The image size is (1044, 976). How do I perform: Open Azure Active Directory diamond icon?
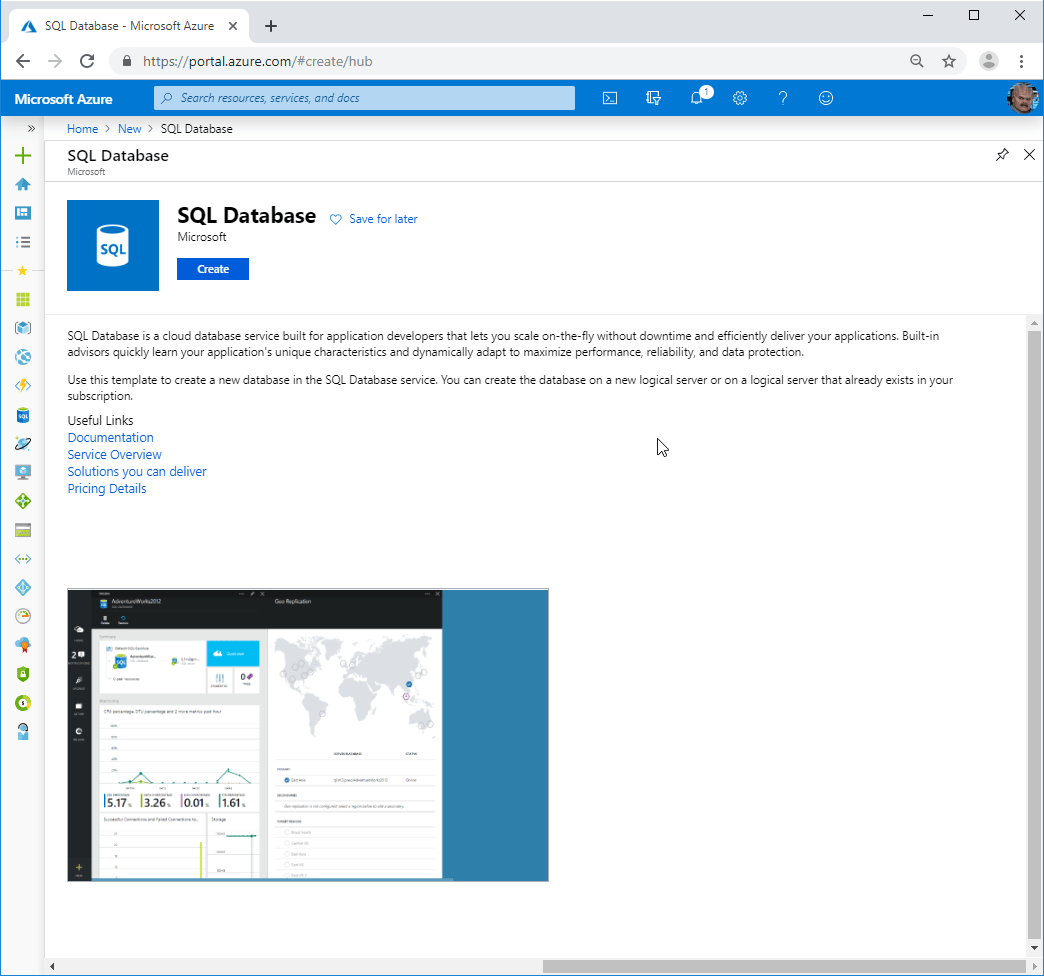tap(23, 587)
